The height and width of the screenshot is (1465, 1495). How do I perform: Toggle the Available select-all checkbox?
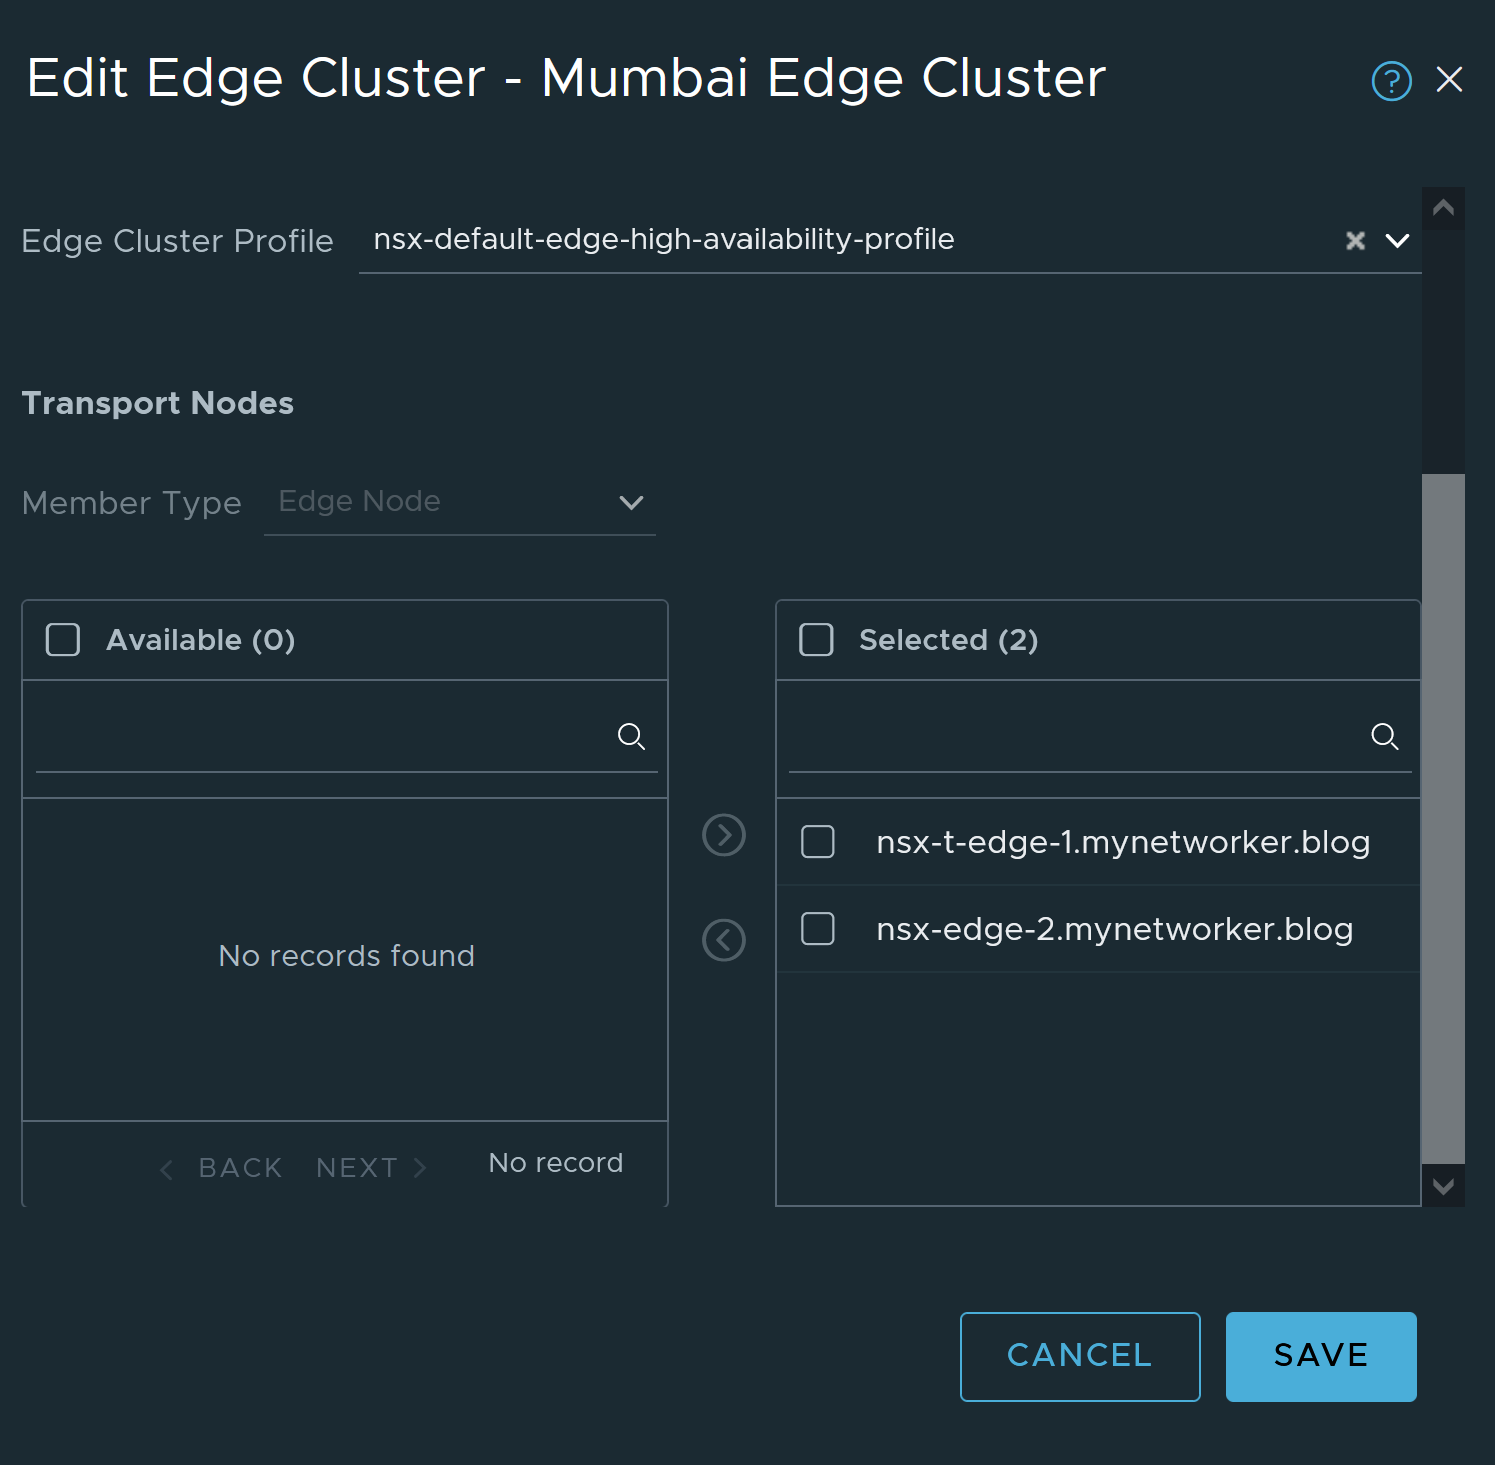click(63, 640)
